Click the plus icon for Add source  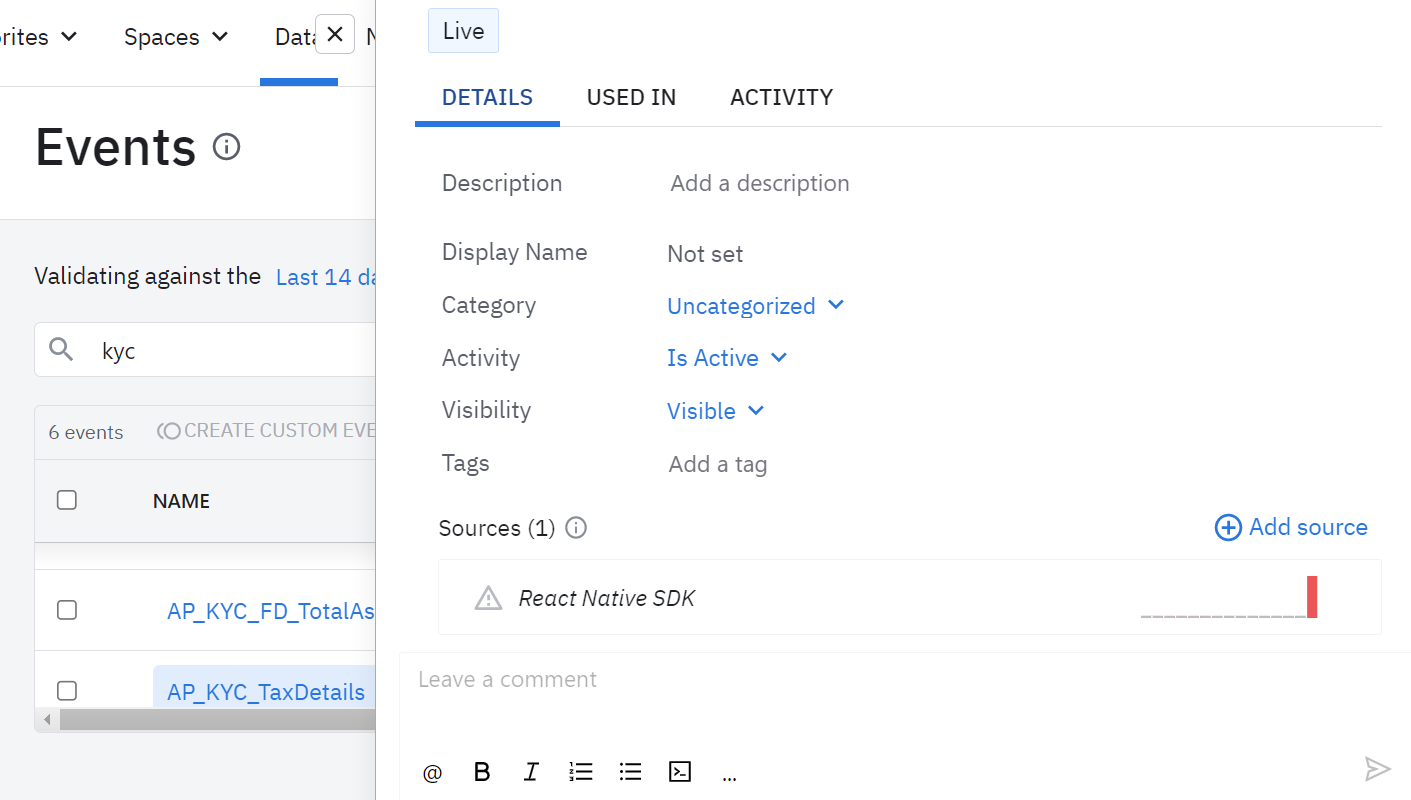tap(1228, 528)
